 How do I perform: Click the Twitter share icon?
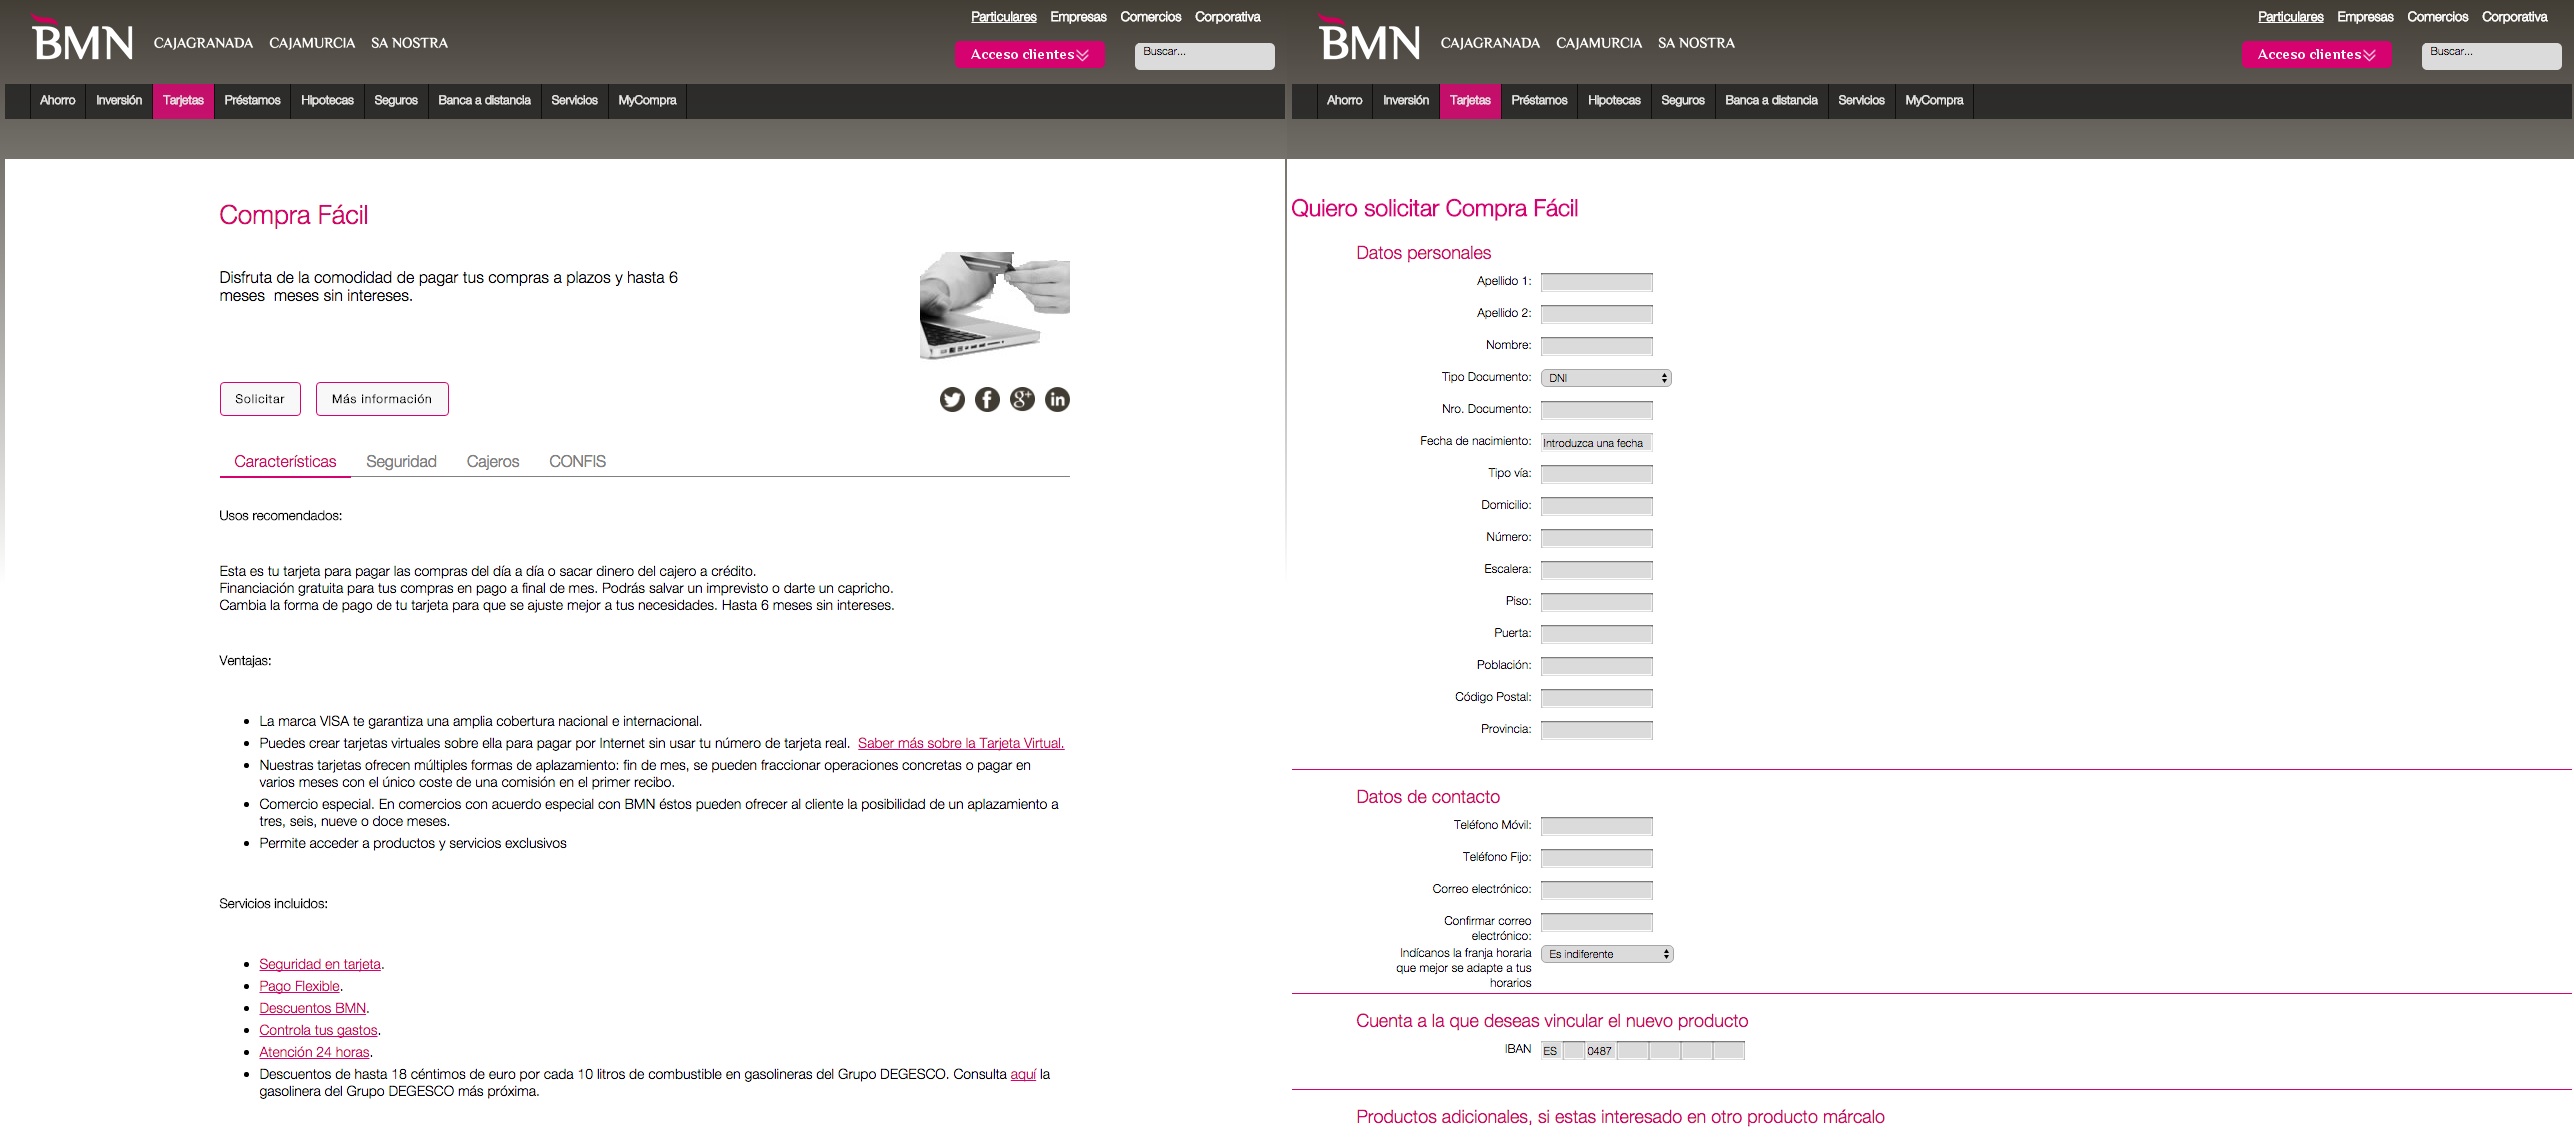coord(952,399)
